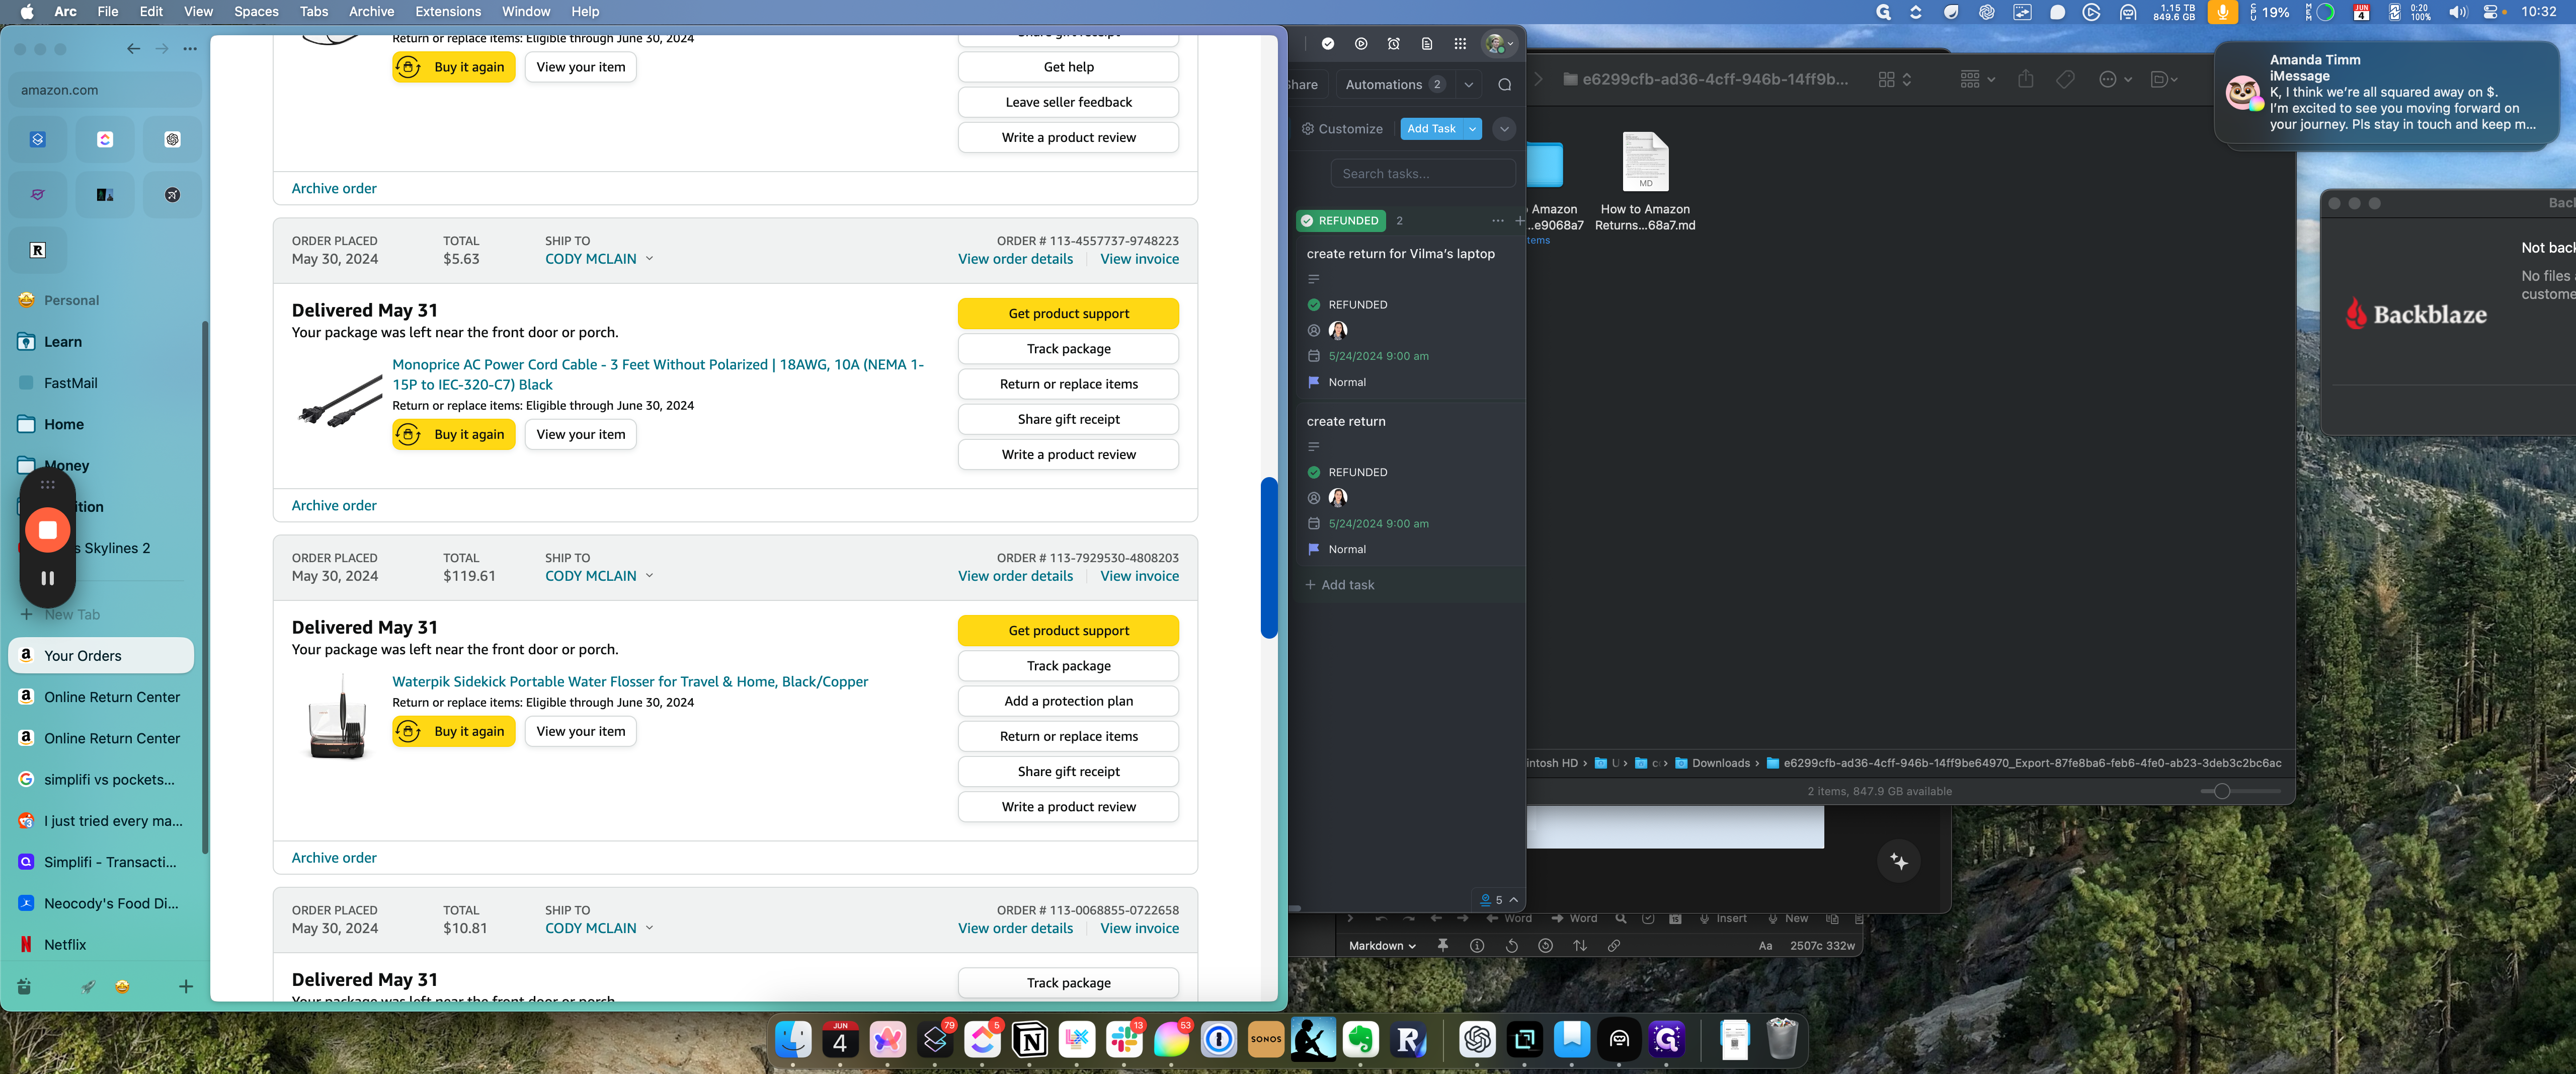Expand the round chevron button beside Add Task
This screenshot has width=2576, height=1074.
[1504, 129]
